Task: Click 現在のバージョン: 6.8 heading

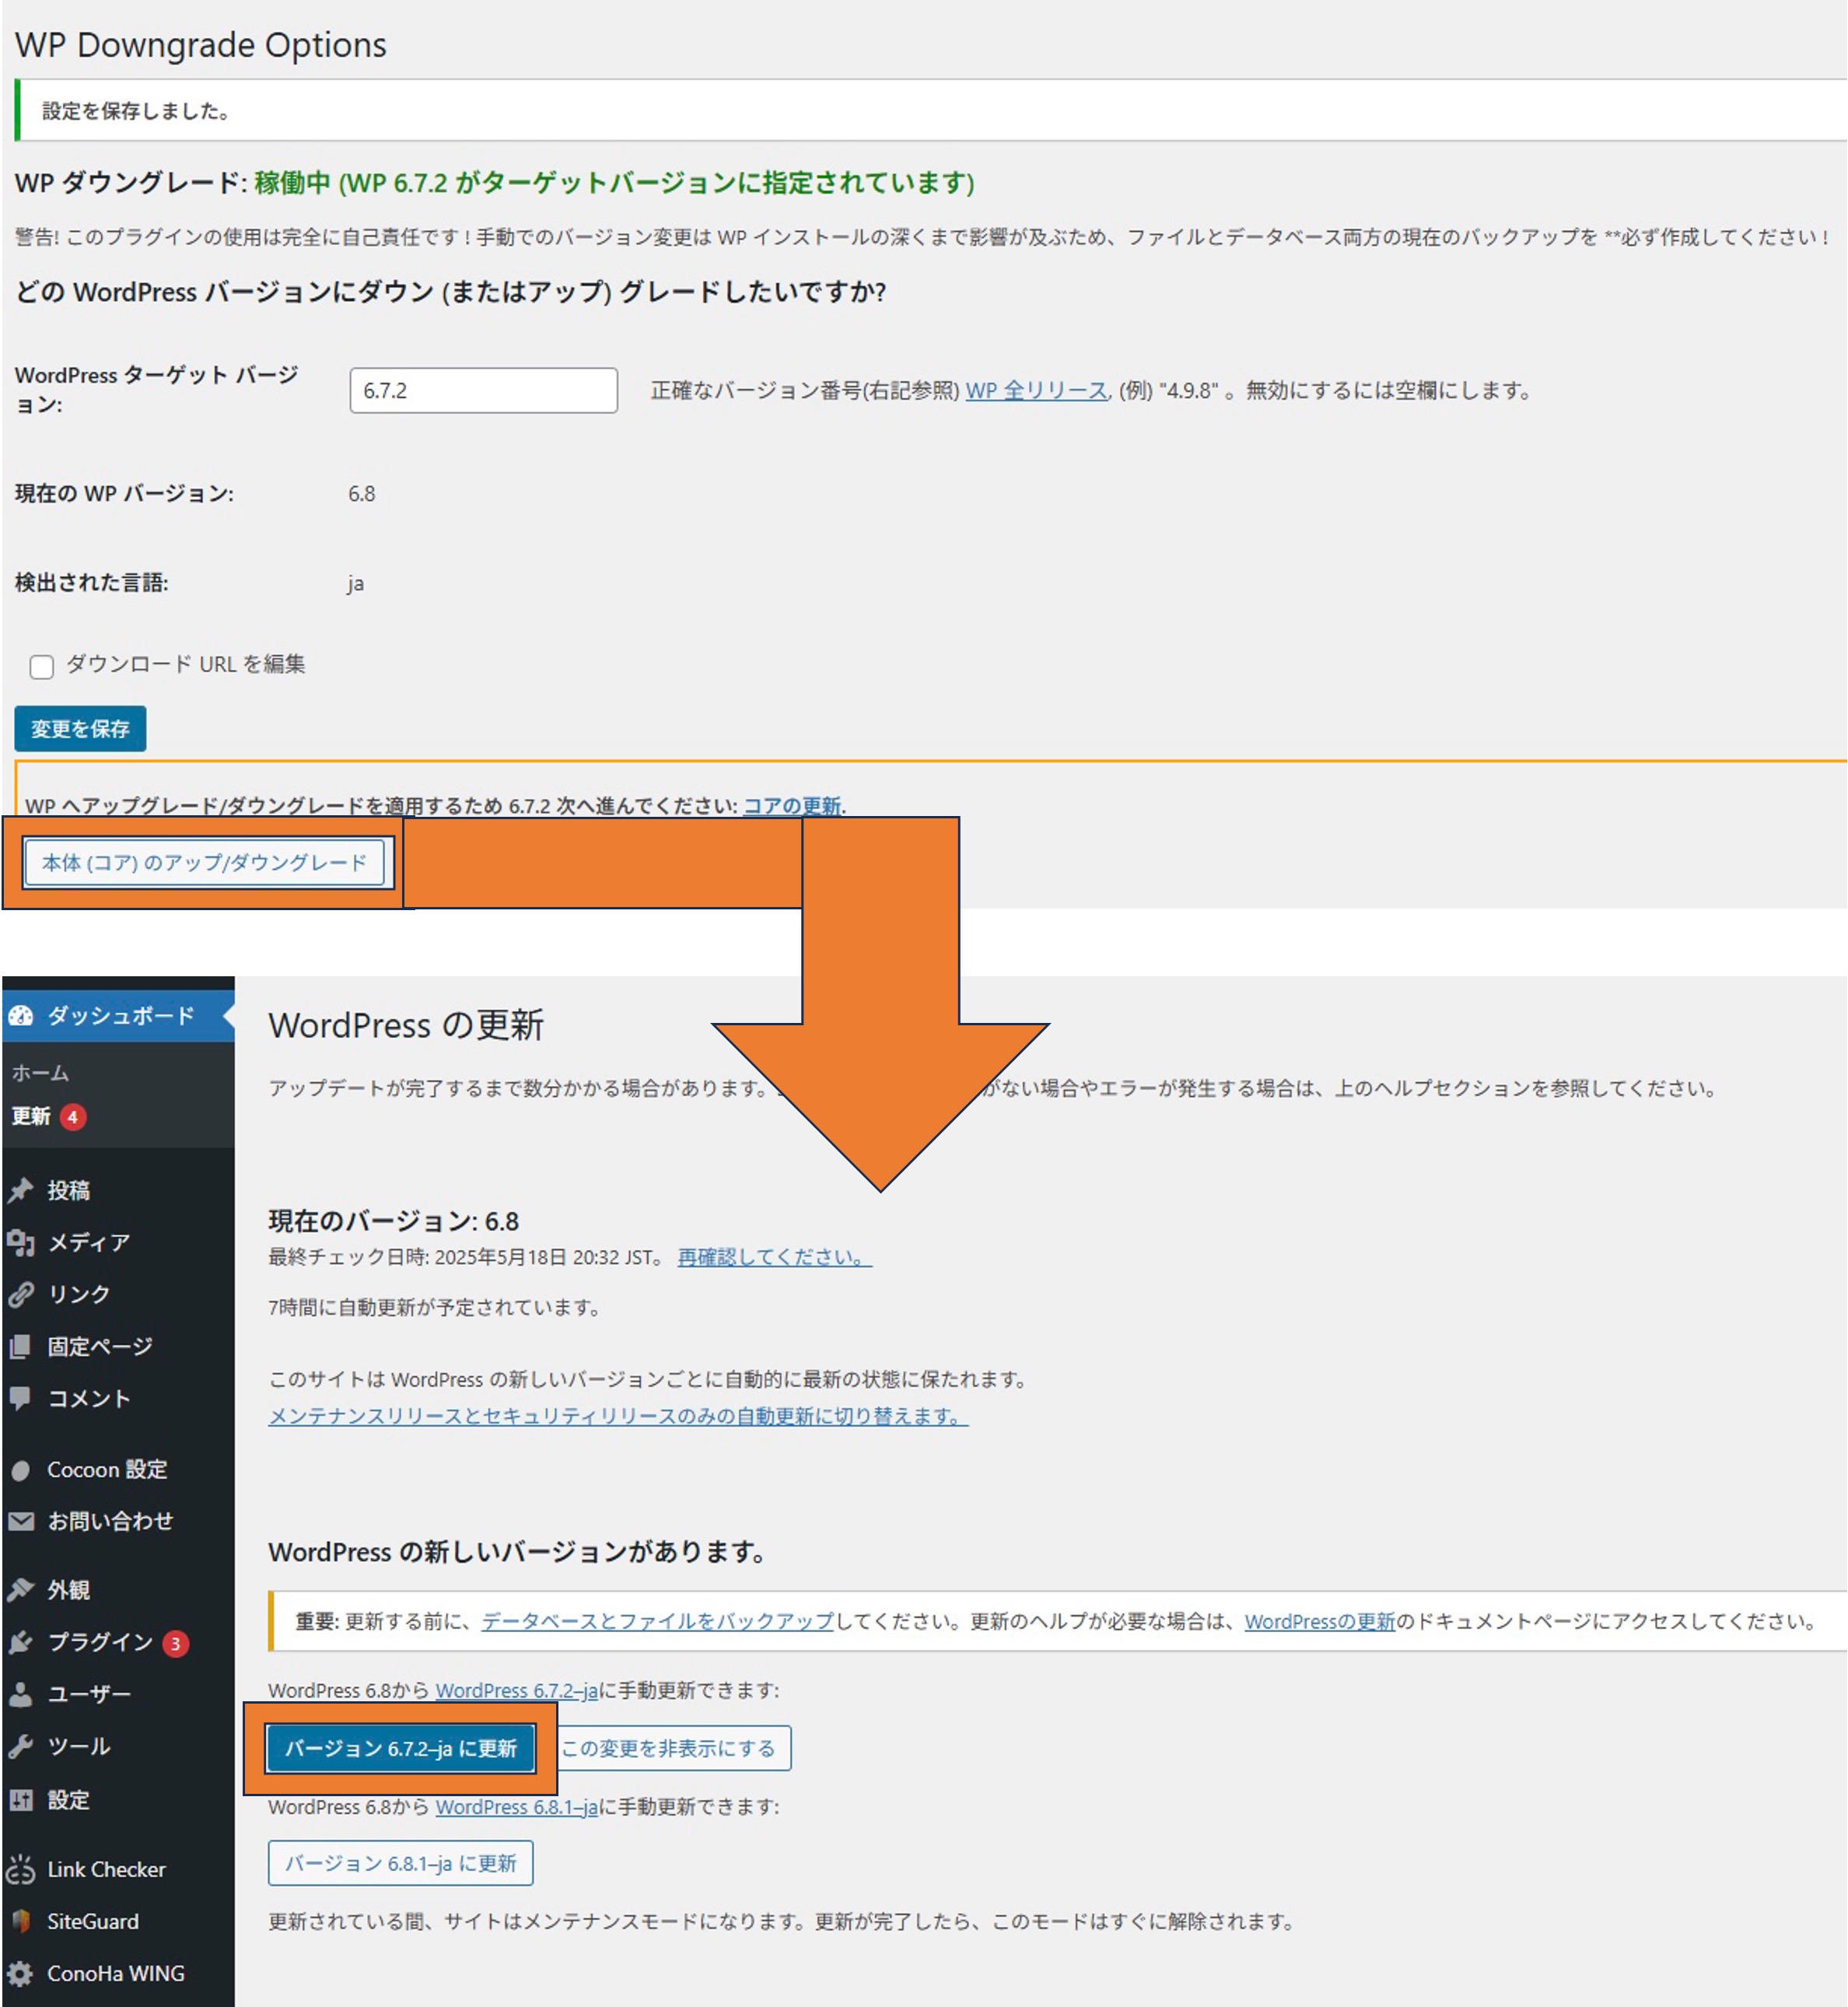Action: click(393, 1221)
